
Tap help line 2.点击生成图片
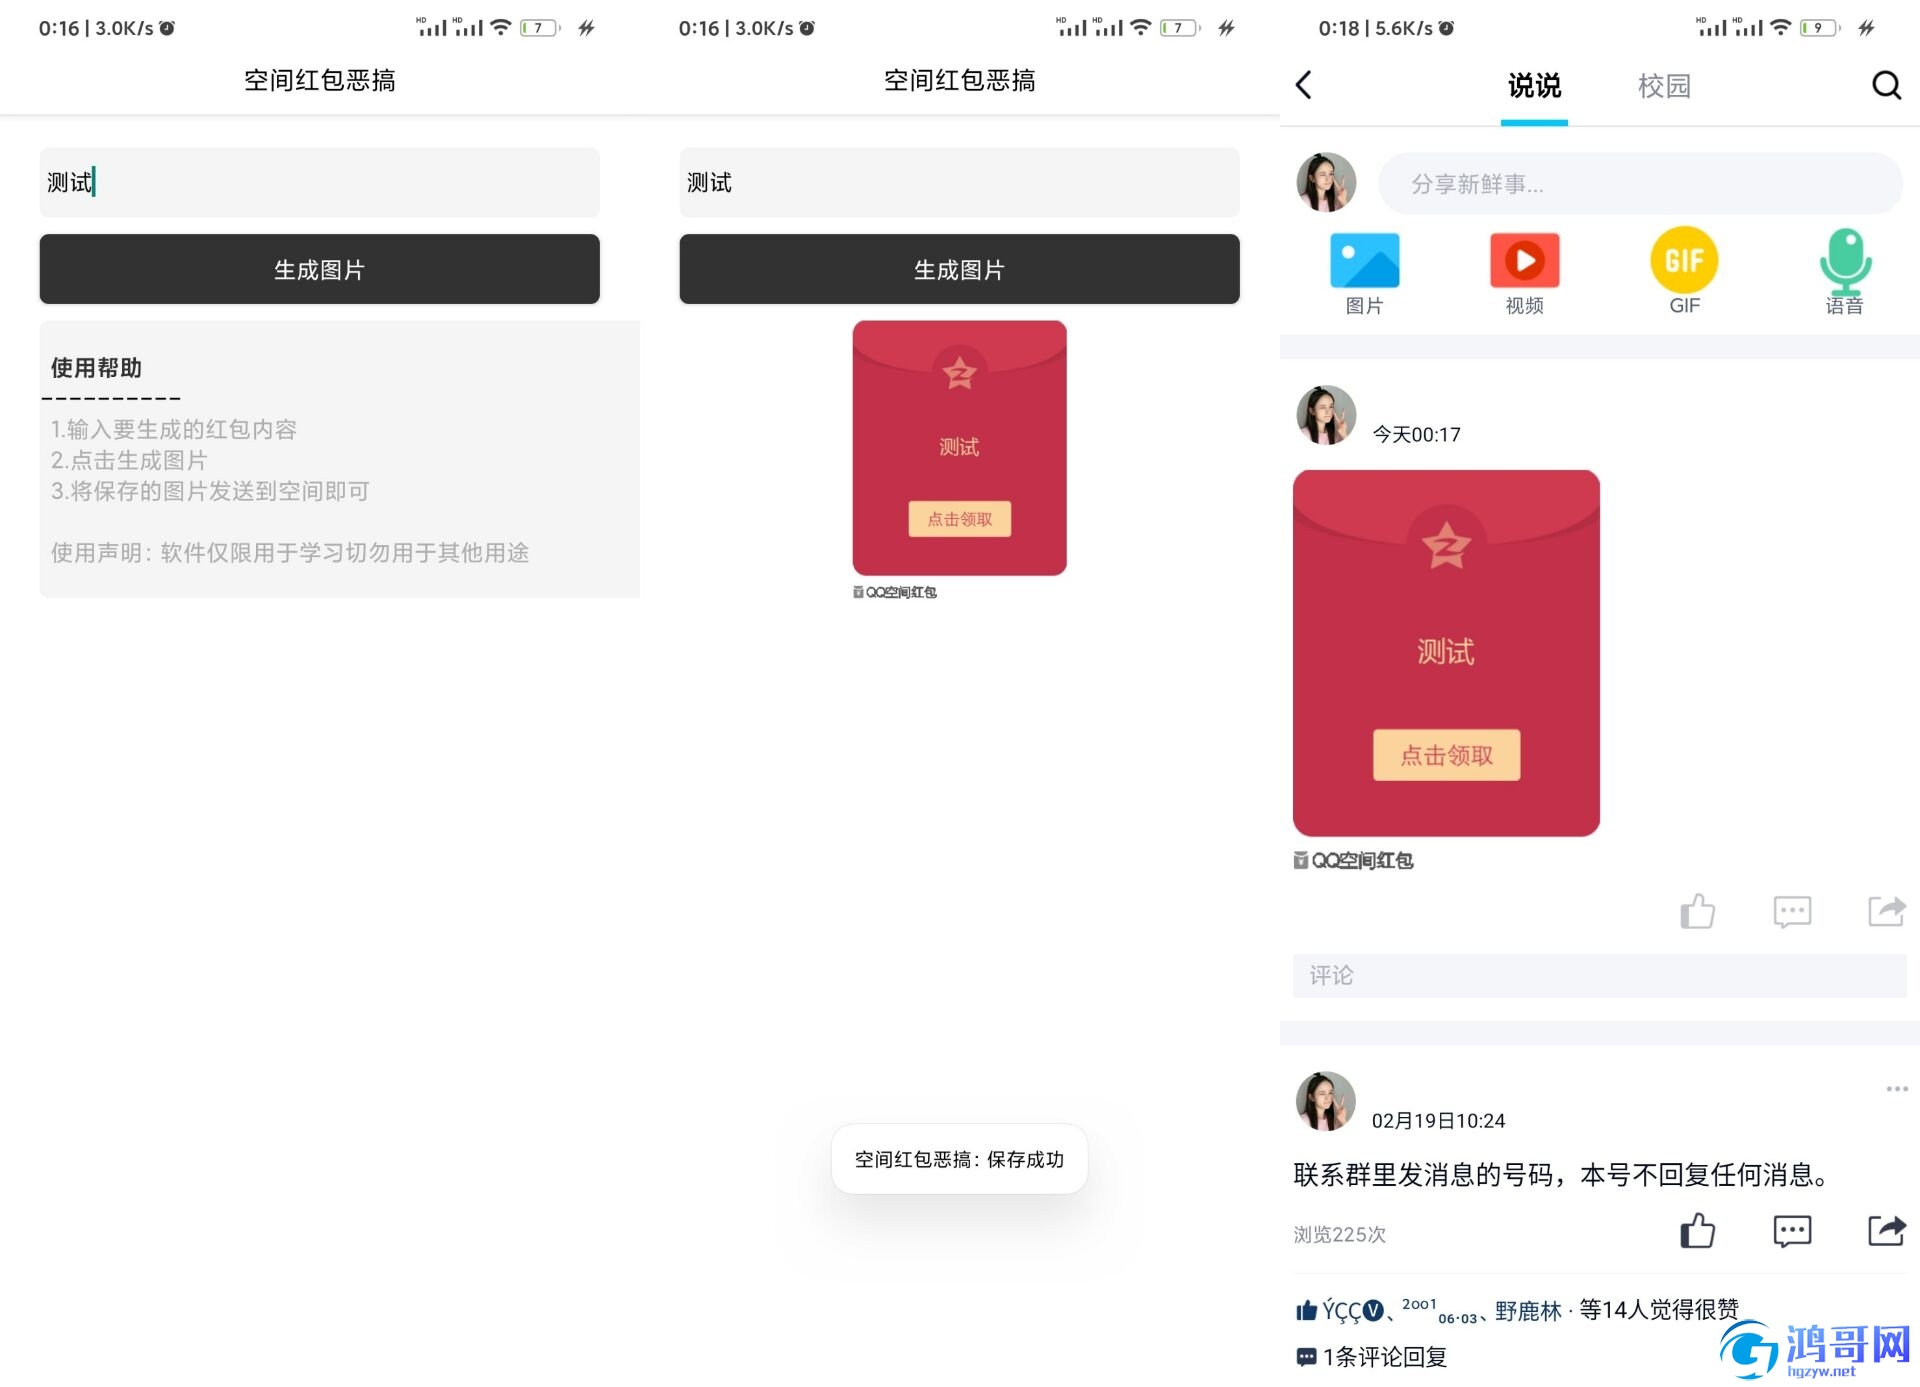tap(129, 460)
